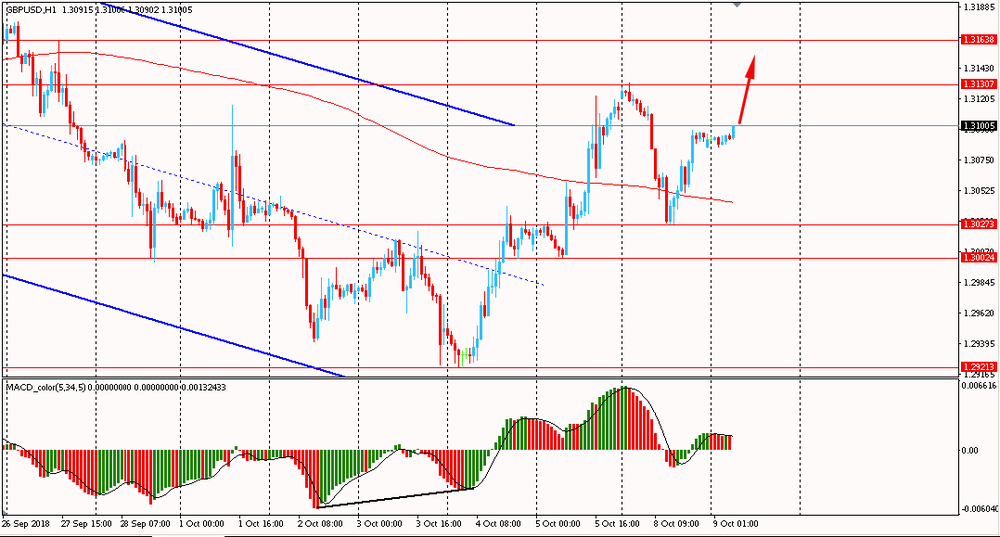Viewport: 1000px width, 537px height.
Task: Select the 1.30273 red price level label
Action: pos(978,224)
